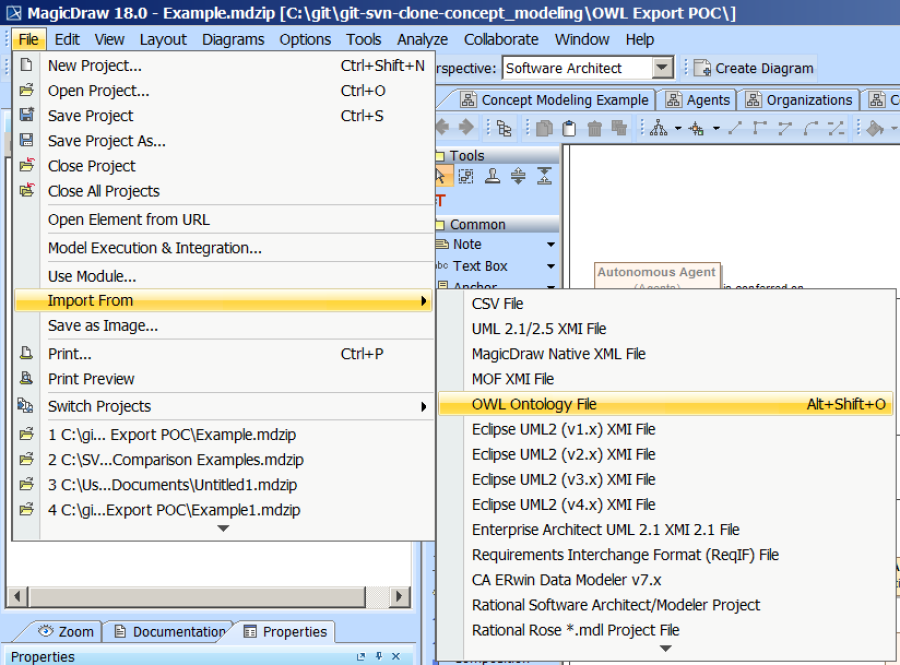Click the Print Preview icon

click(26, 378)
